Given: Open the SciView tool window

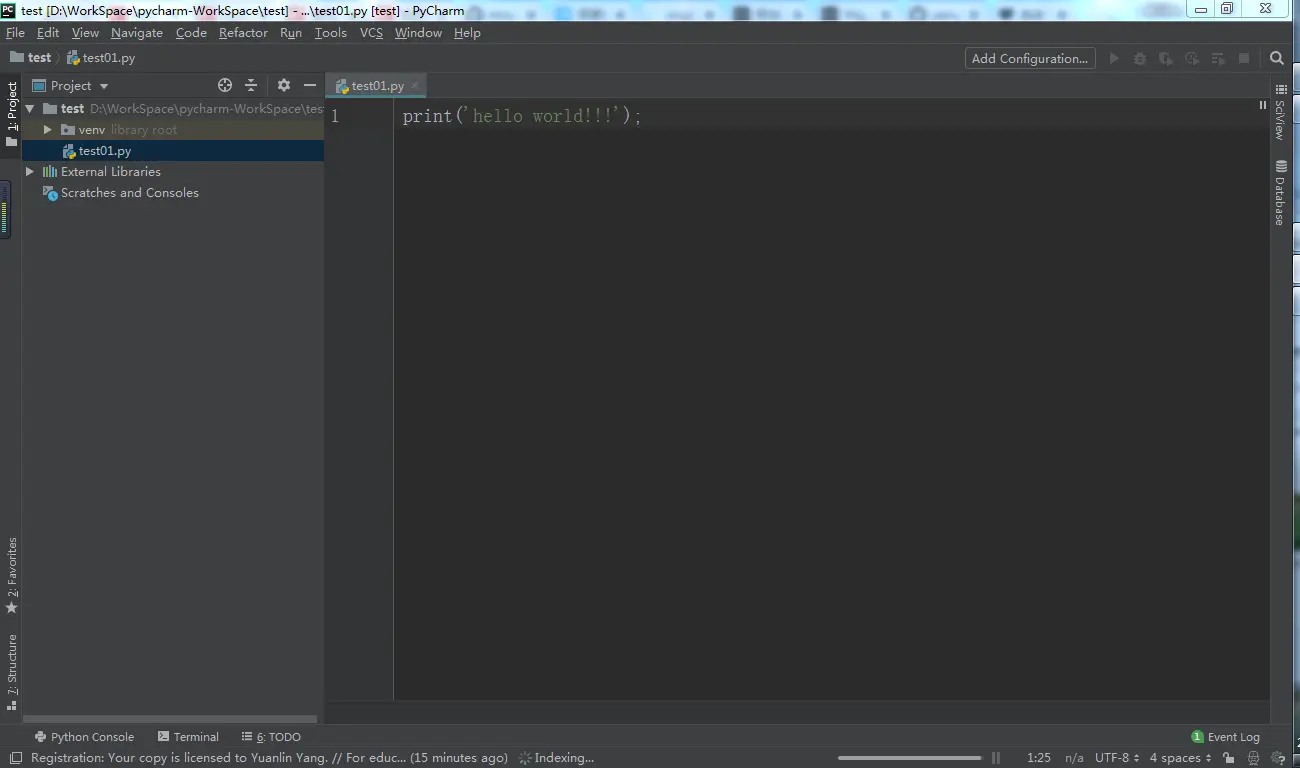Looking at the screenshot, I should coord(1281,112).
